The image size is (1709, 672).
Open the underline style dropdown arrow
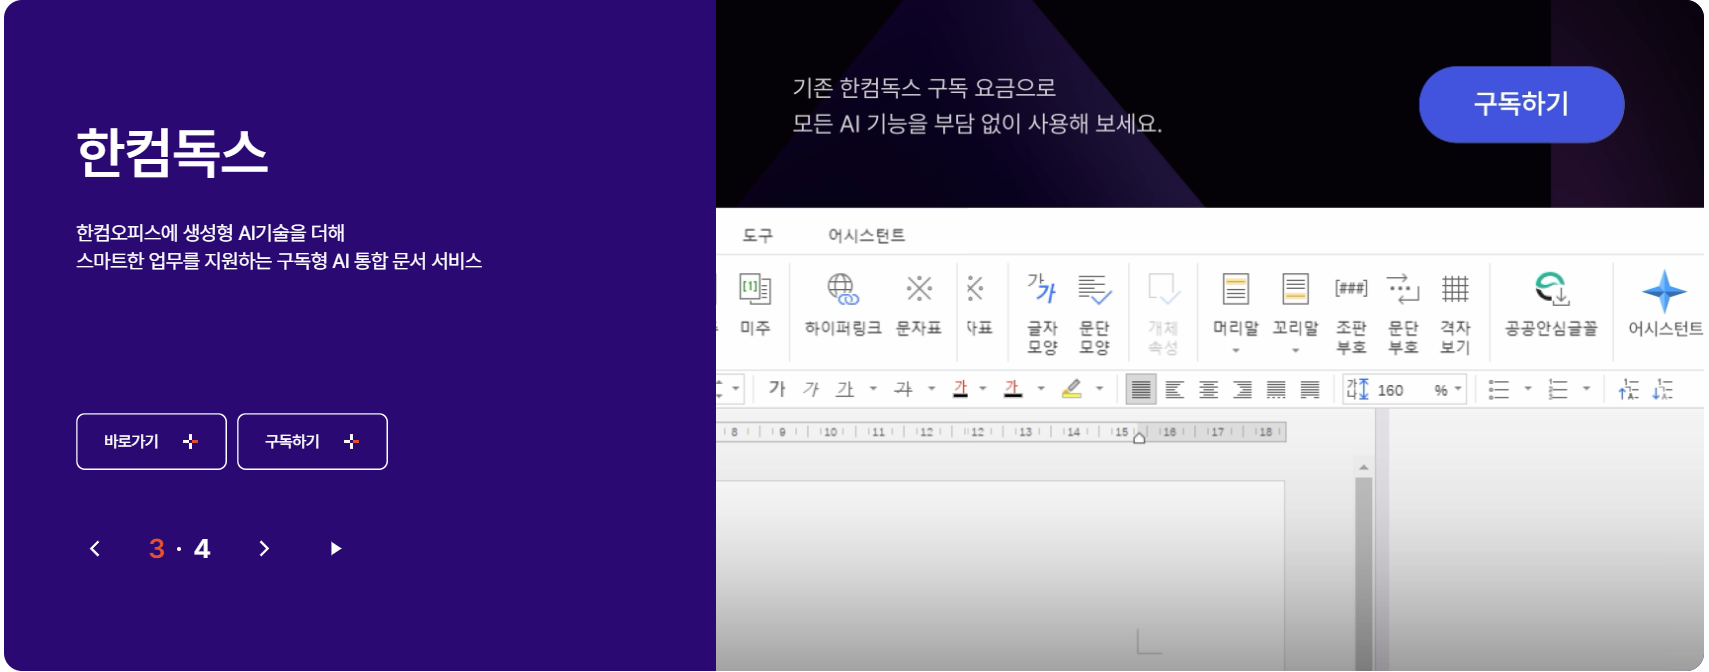pyautogui.click(x=873, y=389)
